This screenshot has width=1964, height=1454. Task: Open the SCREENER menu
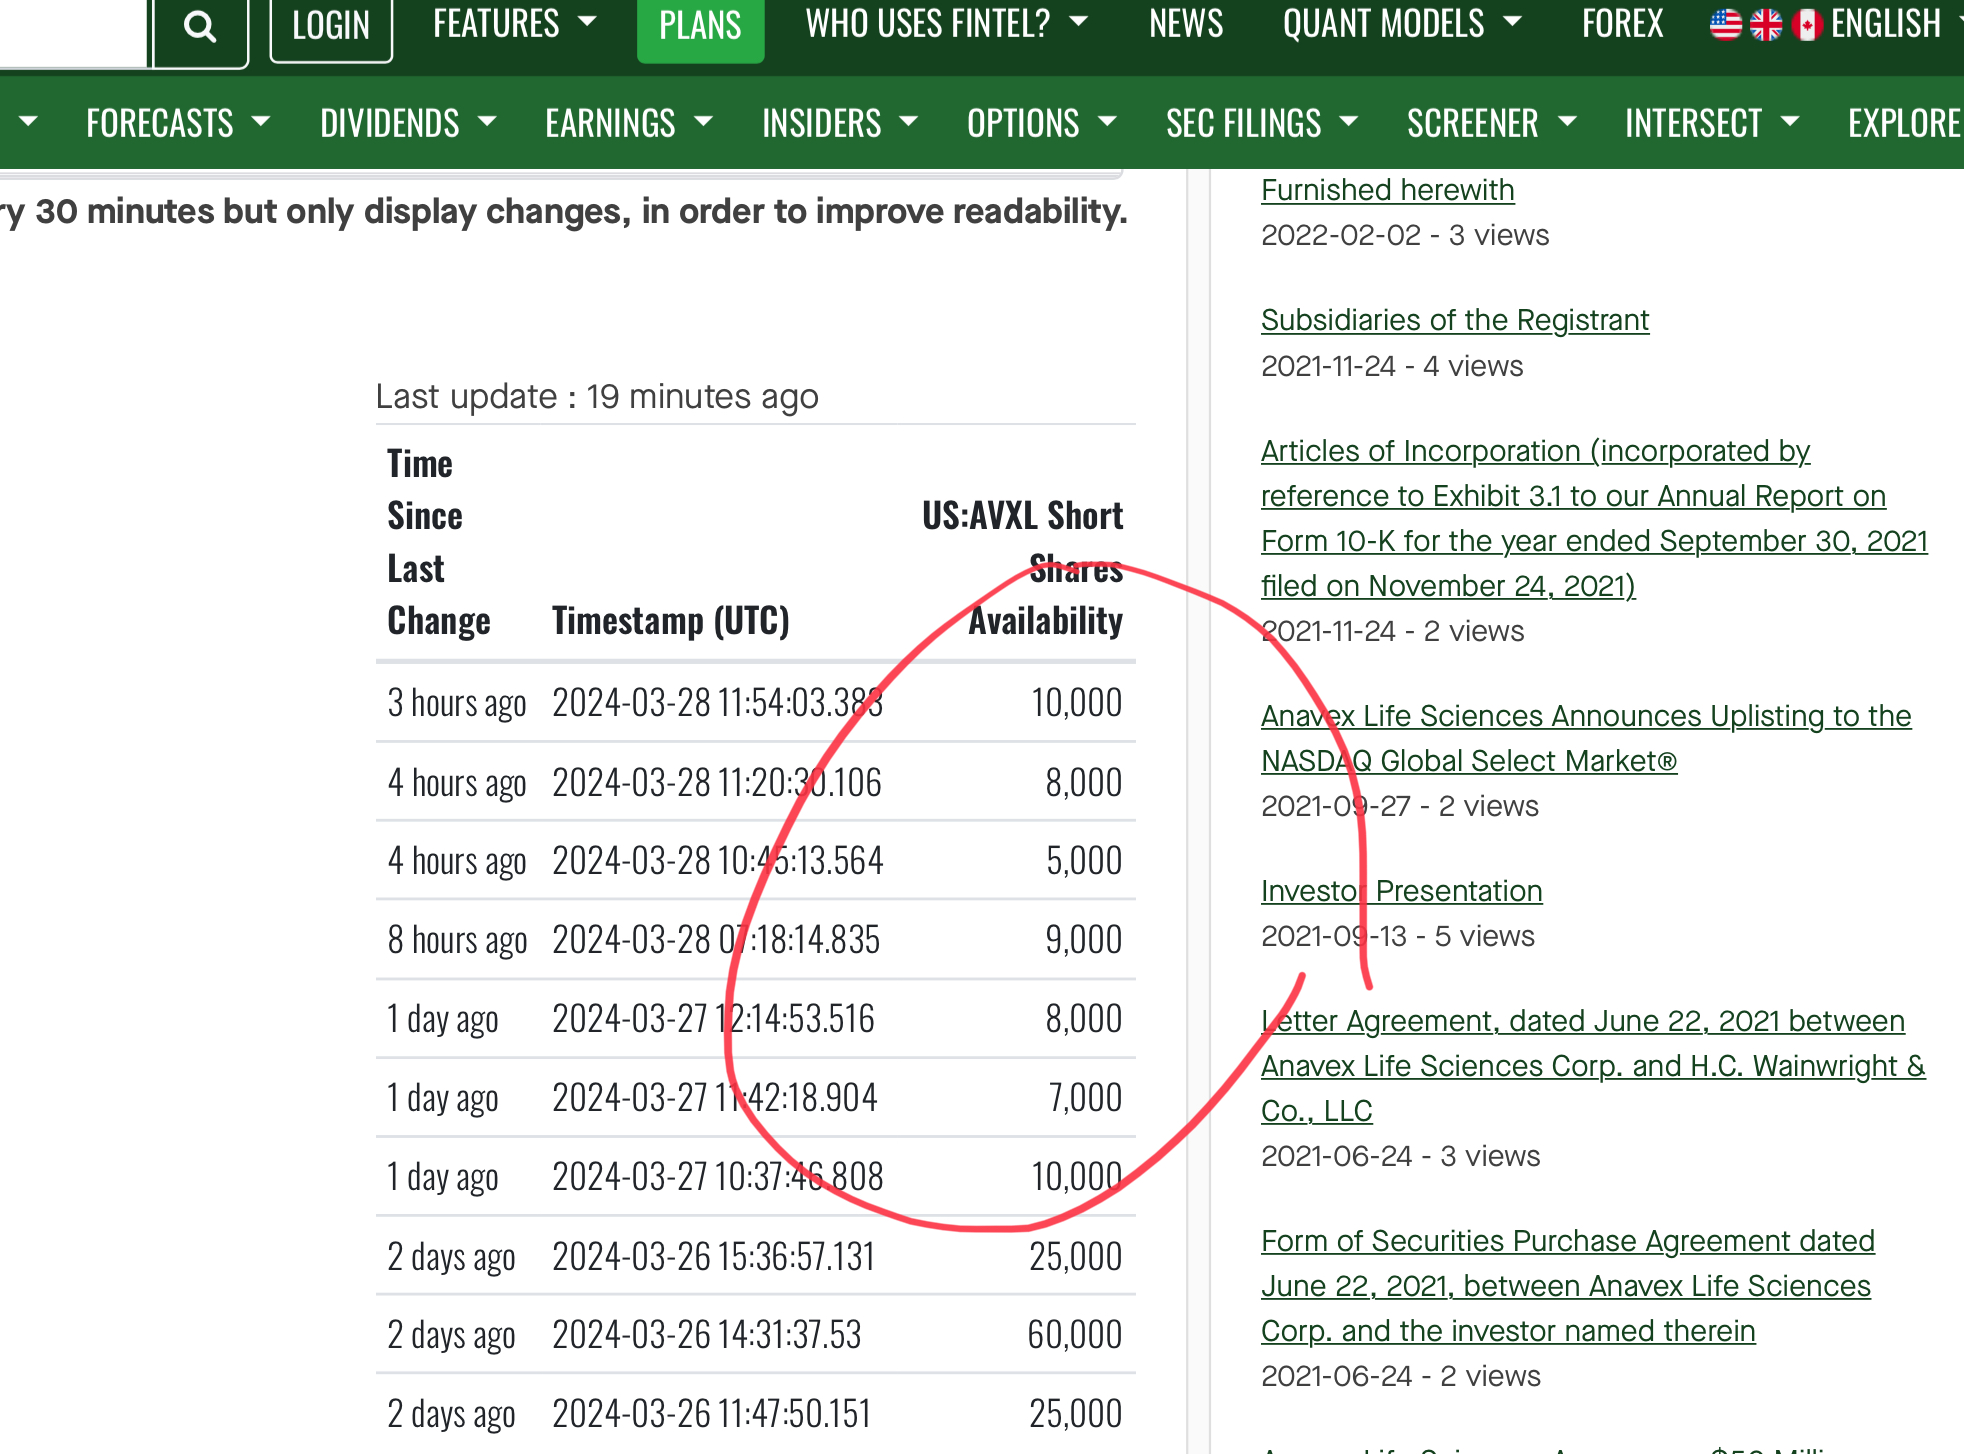1491,123
